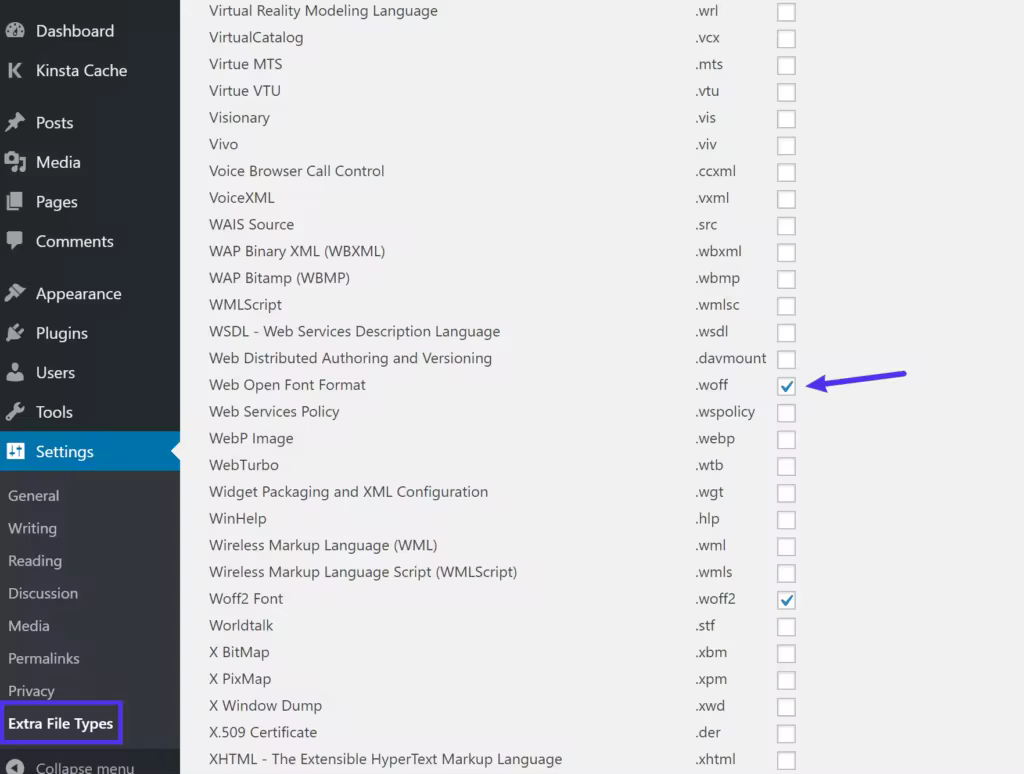Collapse the admin sidebar menu
Screen dimensions: 1024x774
[x=85, y=767]
